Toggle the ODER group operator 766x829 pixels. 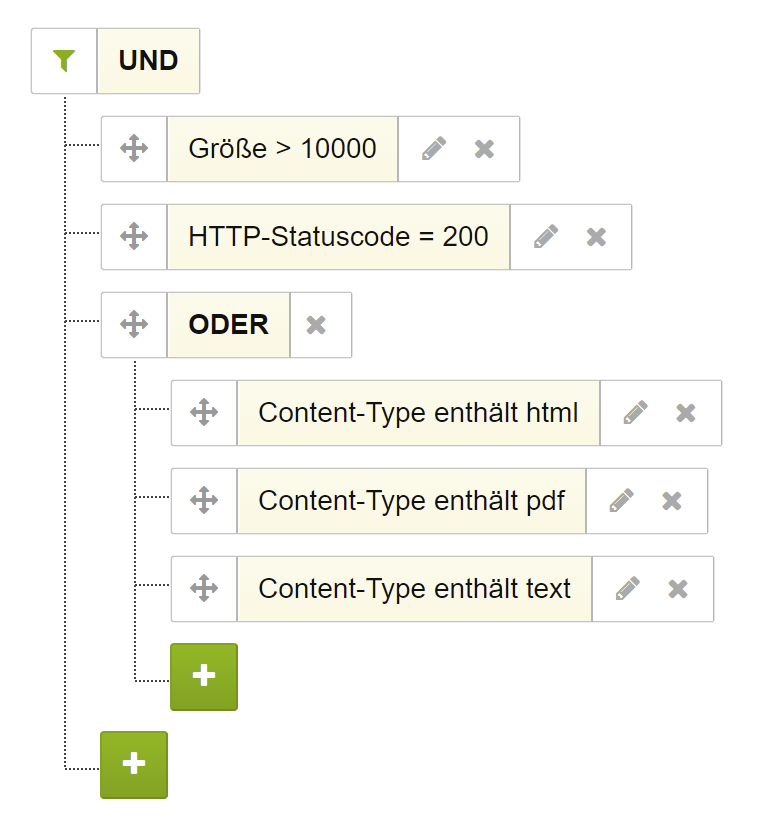[x=228, y=325]
